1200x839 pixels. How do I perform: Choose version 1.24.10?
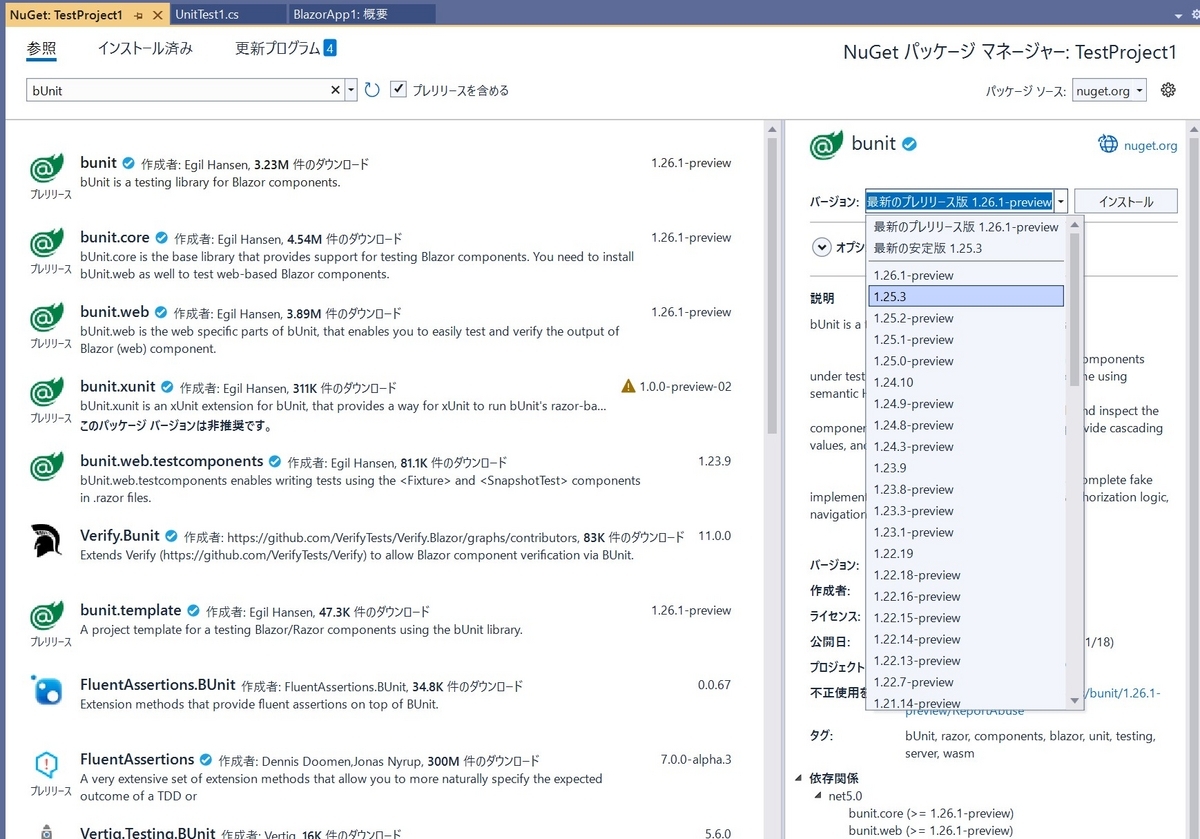click(x=966, y=382)
